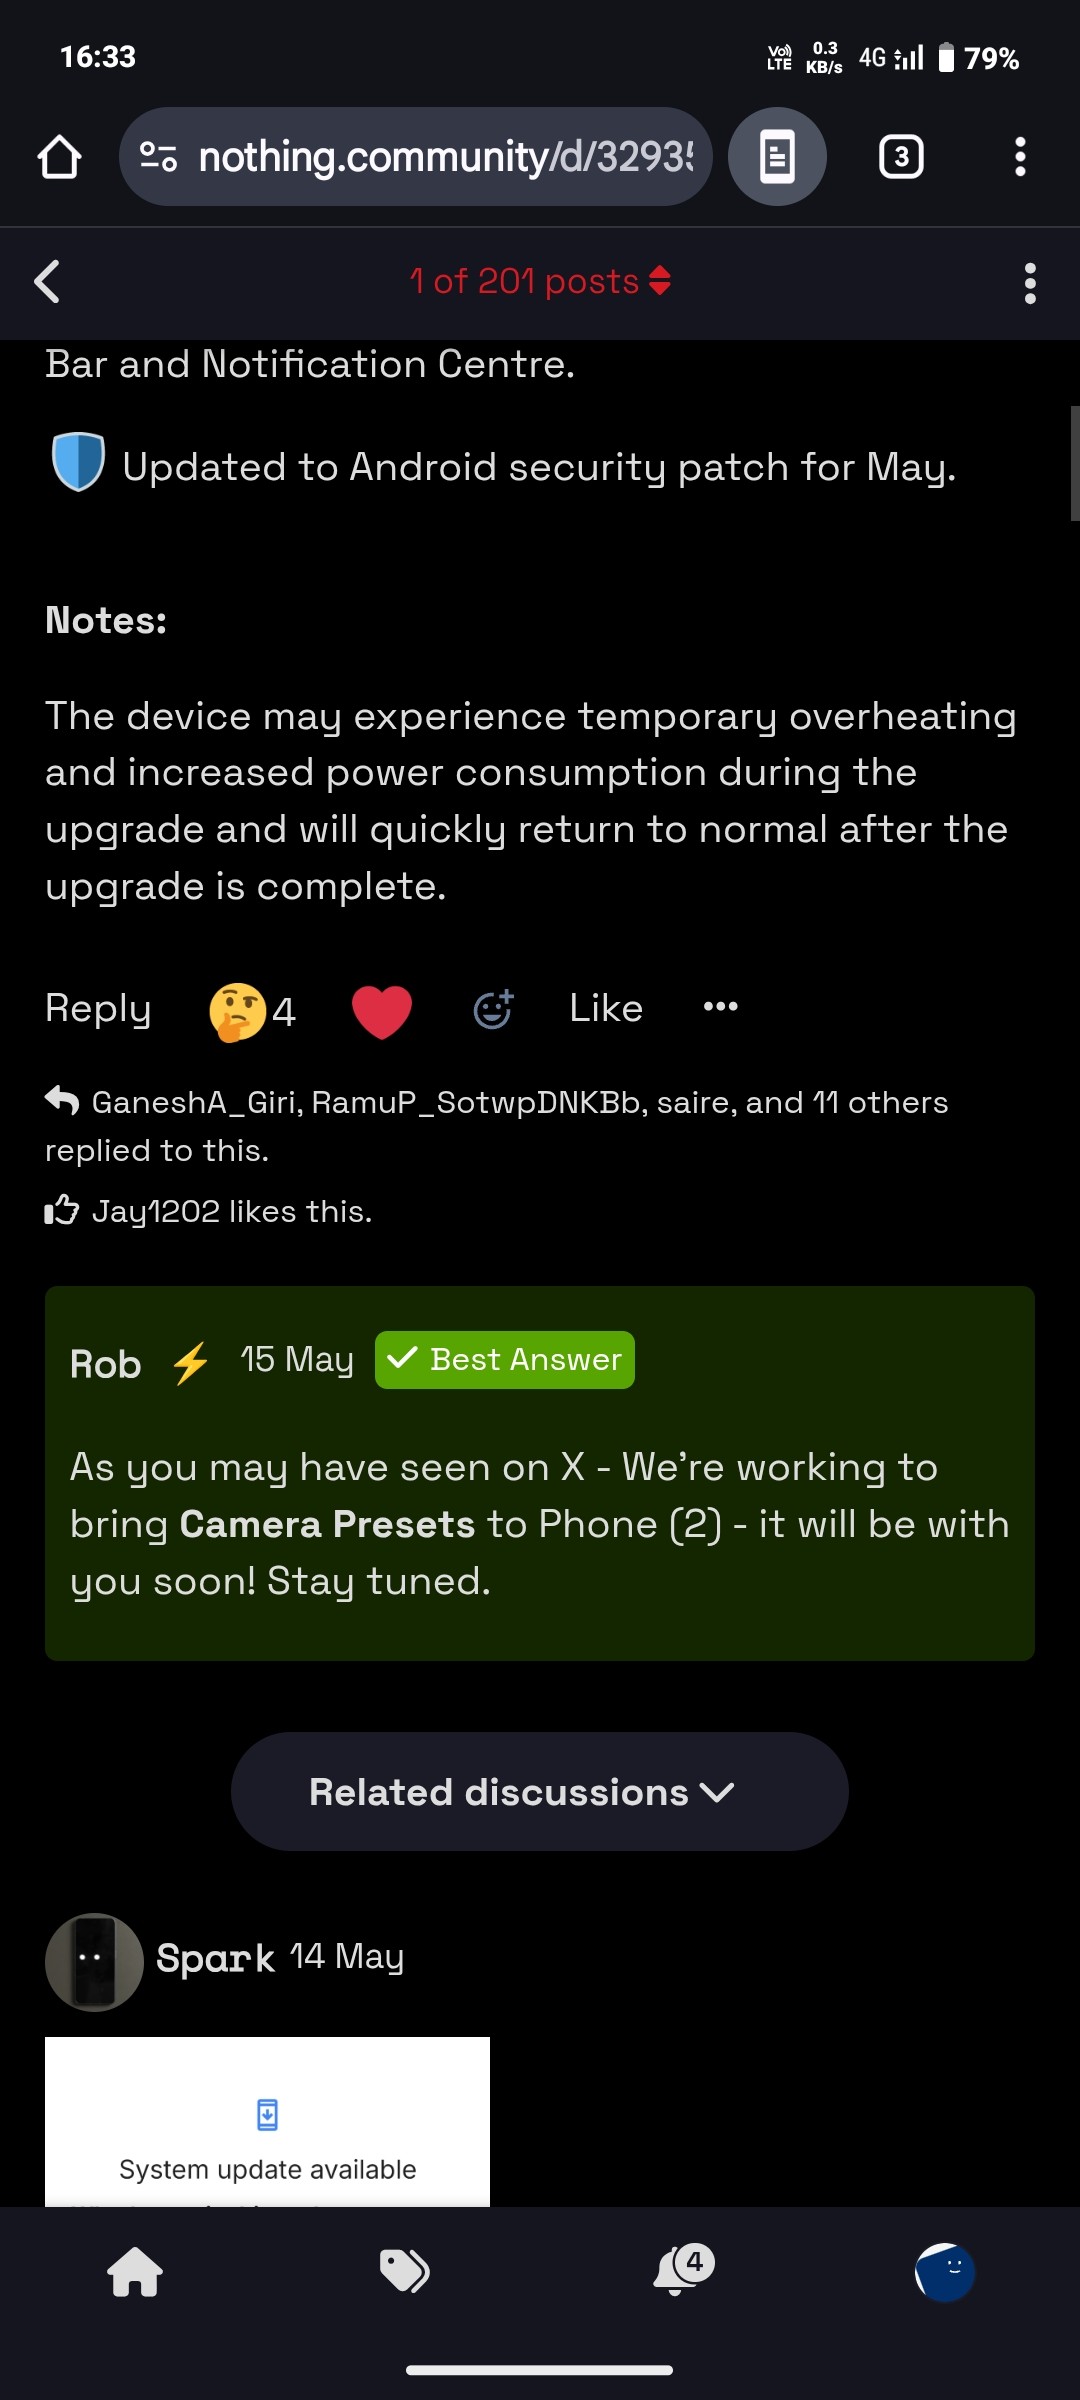Go back using the left chevron
Image resolution: width=1080 pixels, height=2400 pixels.
[x=47, y=282]
